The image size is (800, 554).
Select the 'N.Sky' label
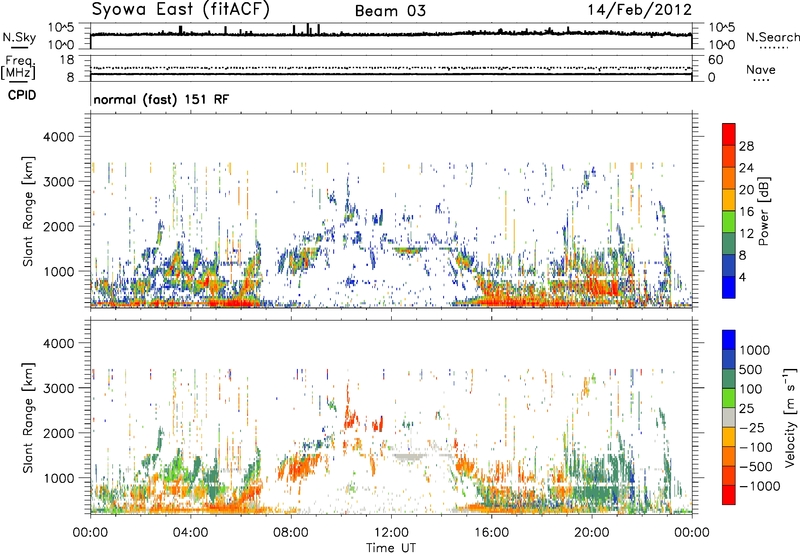19,37
